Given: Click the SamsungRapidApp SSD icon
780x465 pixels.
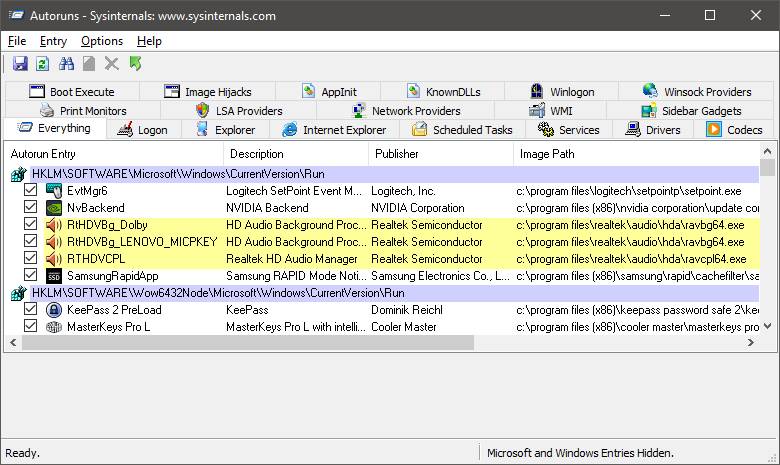Looking at the screenshot, I should click(54, 276).
